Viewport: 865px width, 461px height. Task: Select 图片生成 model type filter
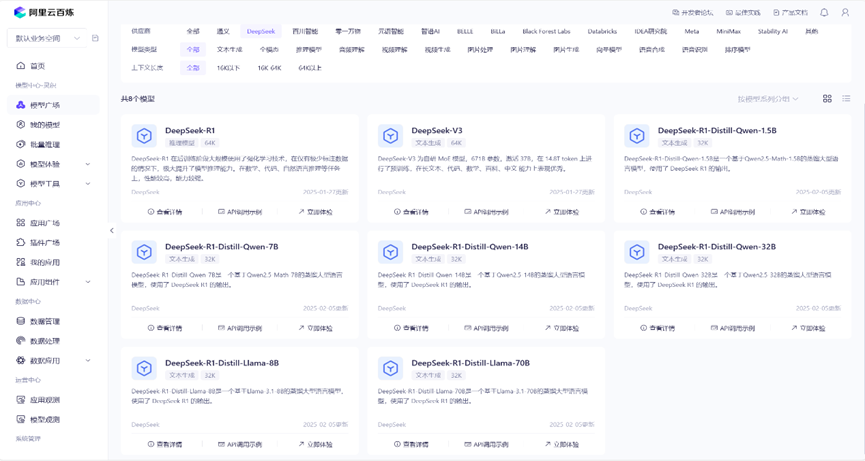[566, 50]
